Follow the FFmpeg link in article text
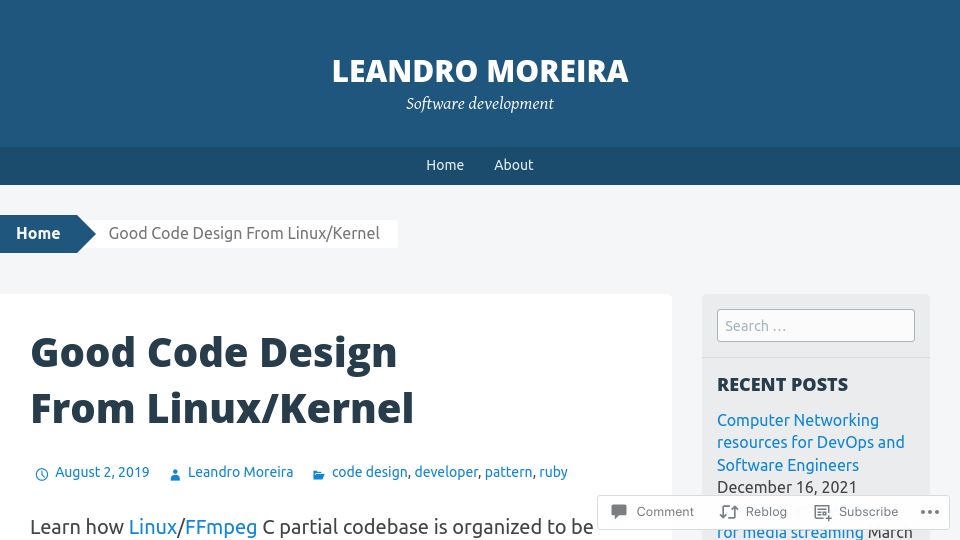 point(221,527)
